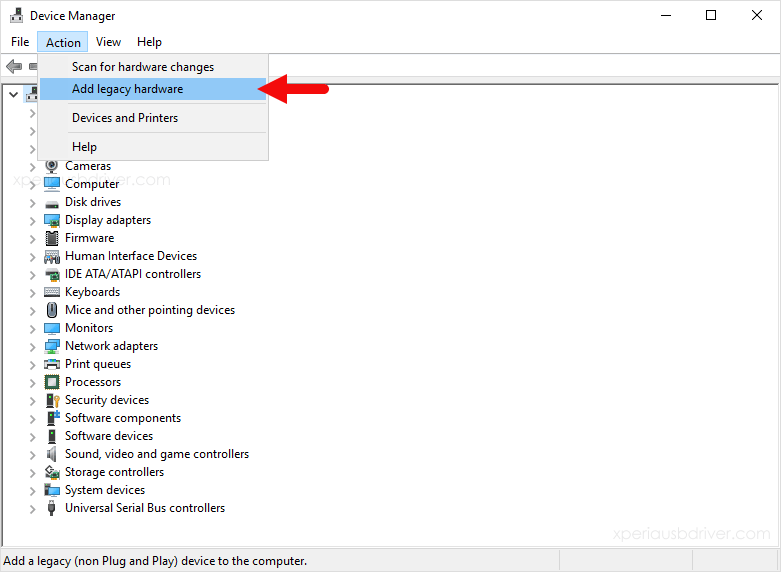Image resolution: width=781 pixels, height=572 pixels.
Task: Choose Help in the Action dropdown
Action: pyautogui.click(x=152, y=146)
